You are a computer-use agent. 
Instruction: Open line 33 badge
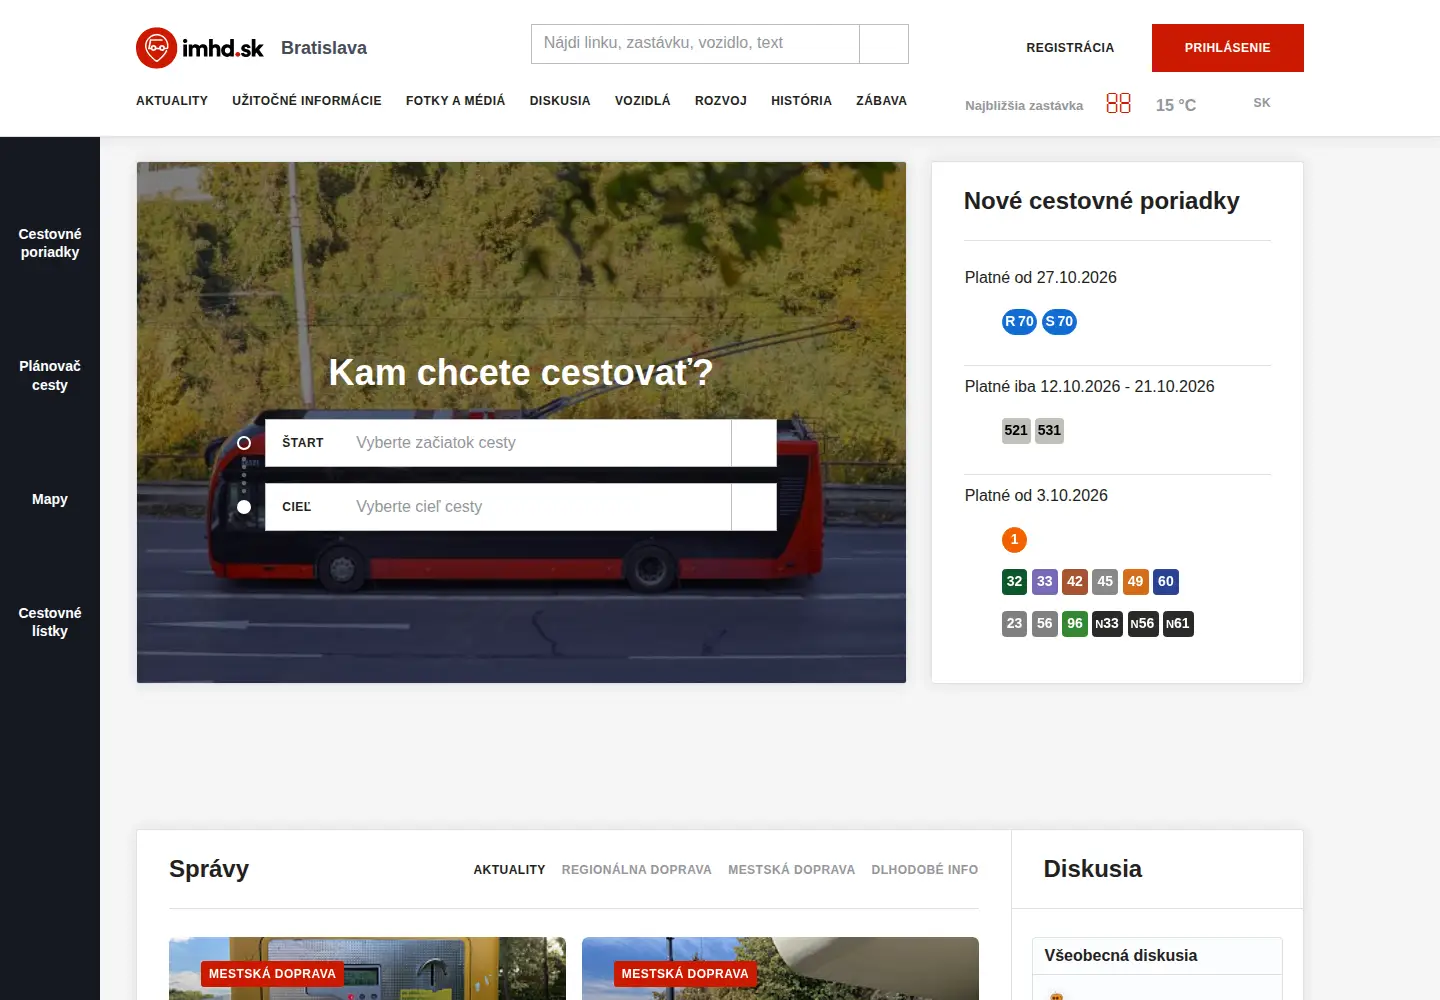(x=1044, y=582)
